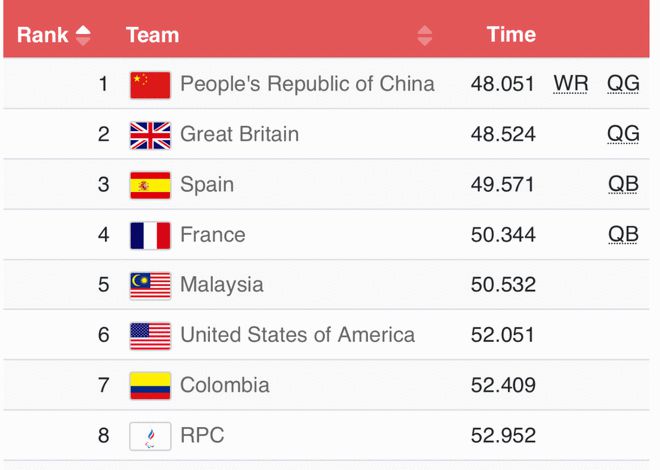Image resolution: width=660 pixels, height=470 pixels.
Task: Click the RPC emblem icon
Action: point(150,436)
